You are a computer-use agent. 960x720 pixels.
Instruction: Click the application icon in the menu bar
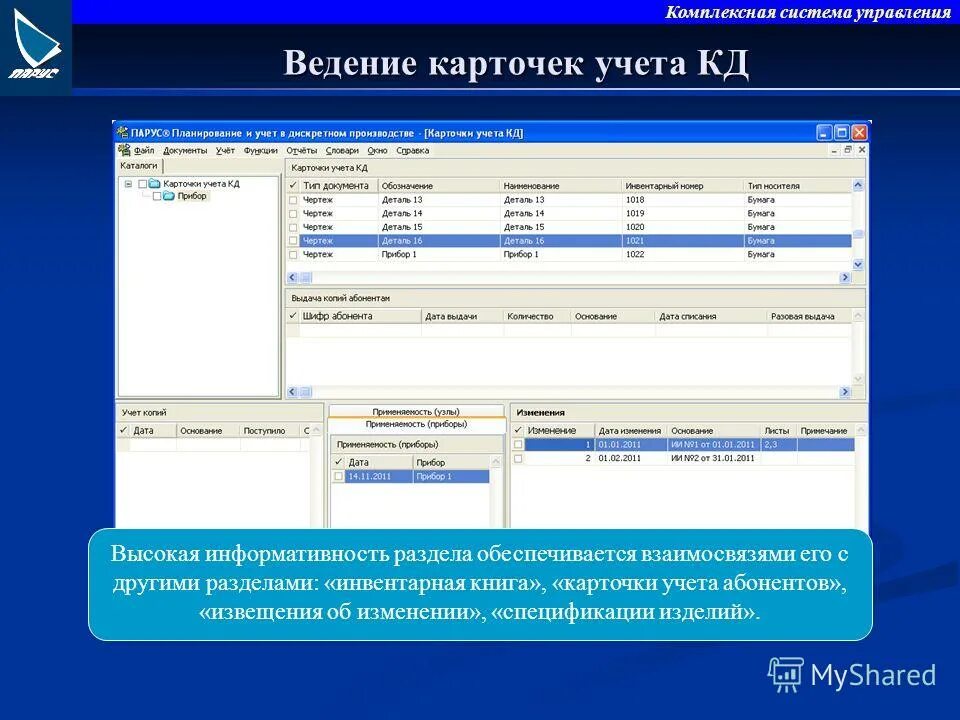pyautogui.click(x=124, y=151)
